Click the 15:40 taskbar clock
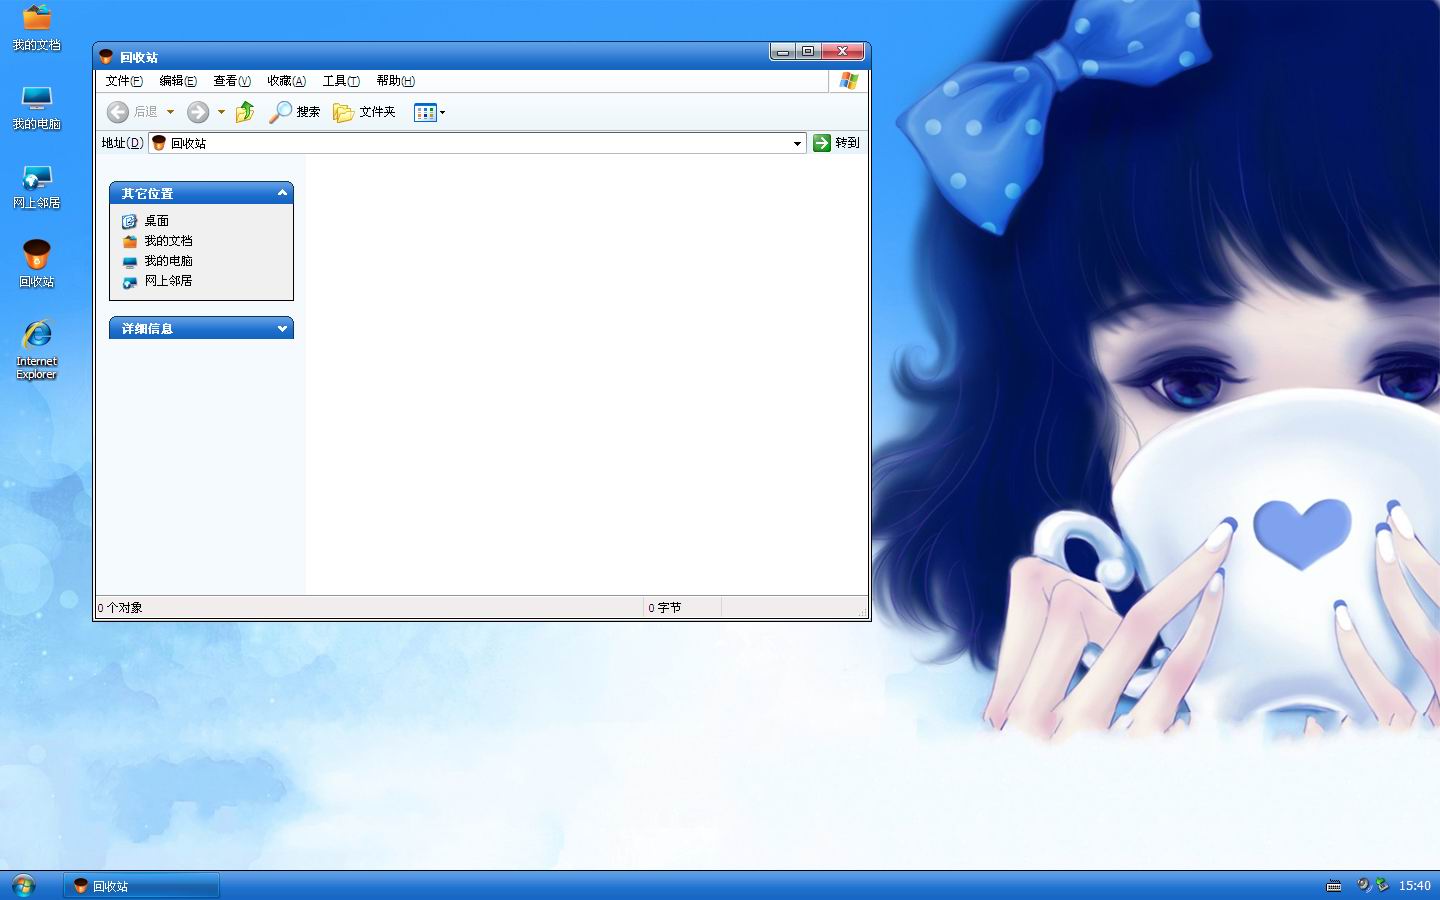The width and height of the screenshot is (1440, 900). coord(1414,885)
